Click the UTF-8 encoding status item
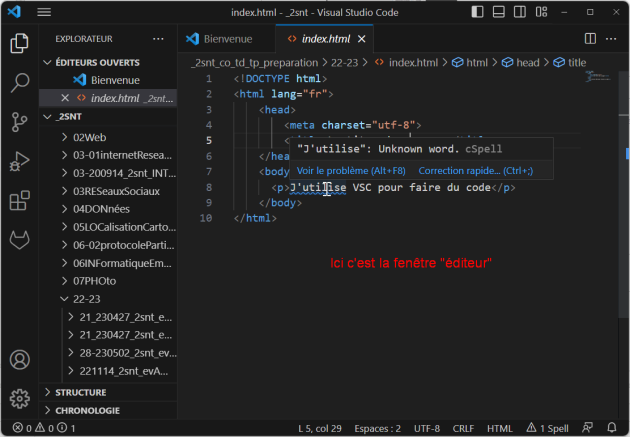 coord(427,428)
